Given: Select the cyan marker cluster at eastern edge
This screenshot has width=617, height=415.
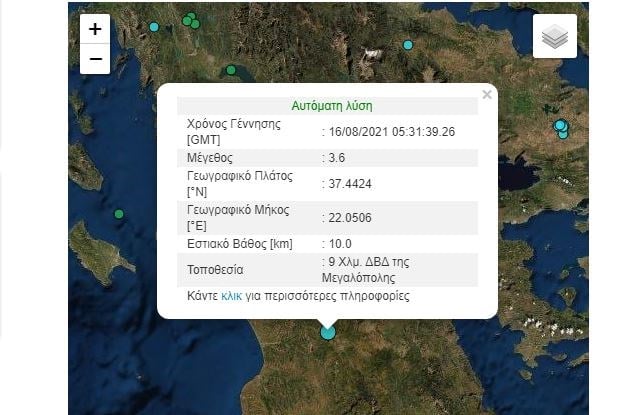Looking at the screenshot, I should (x=561, y=129).
